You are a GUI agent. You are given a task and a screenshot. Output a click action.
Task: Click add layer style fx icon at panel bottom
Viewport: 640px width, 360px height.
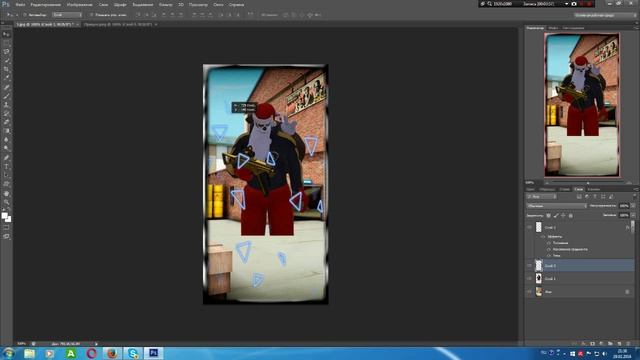coord(583,344)
